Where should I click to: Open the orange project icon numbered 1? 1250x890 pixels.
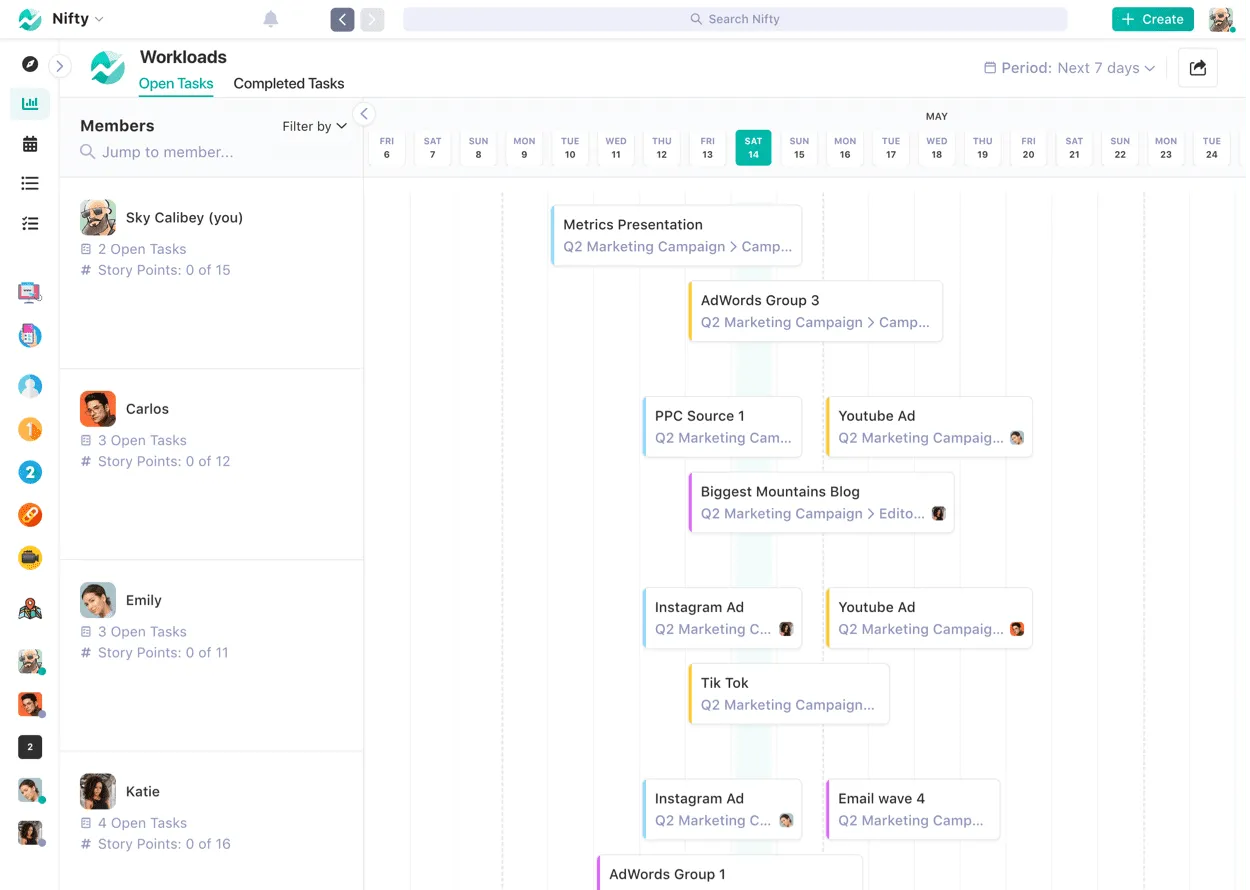(30, 429)
